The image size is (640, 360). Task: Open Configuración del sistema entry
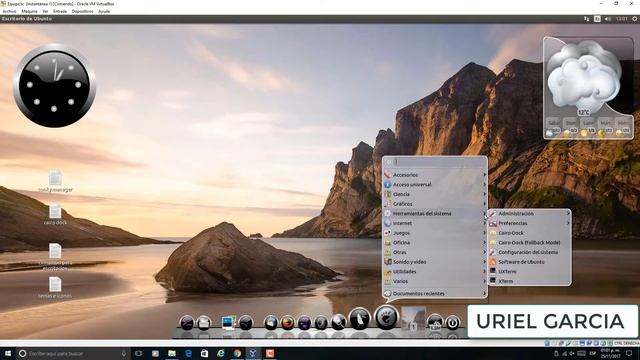pos(529,252)
